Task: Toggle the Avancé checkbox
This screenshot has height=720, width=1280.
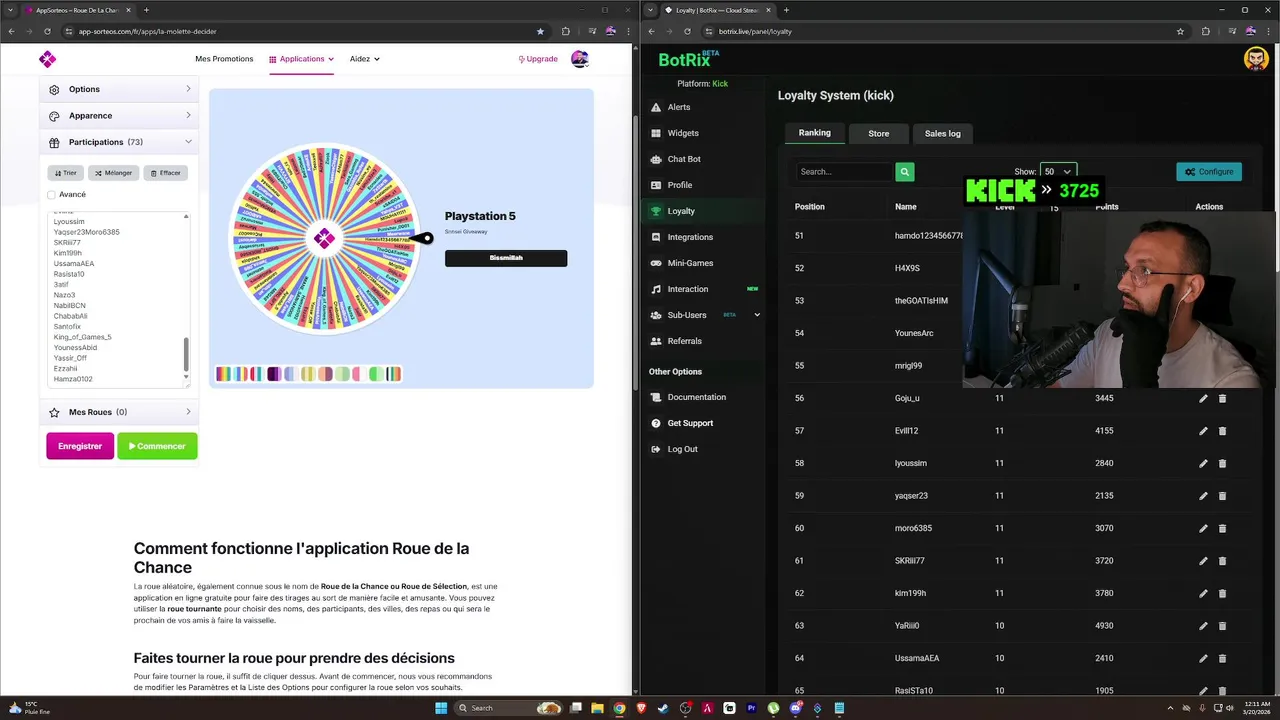Action: pyautogui.click(x=52, y=195)
